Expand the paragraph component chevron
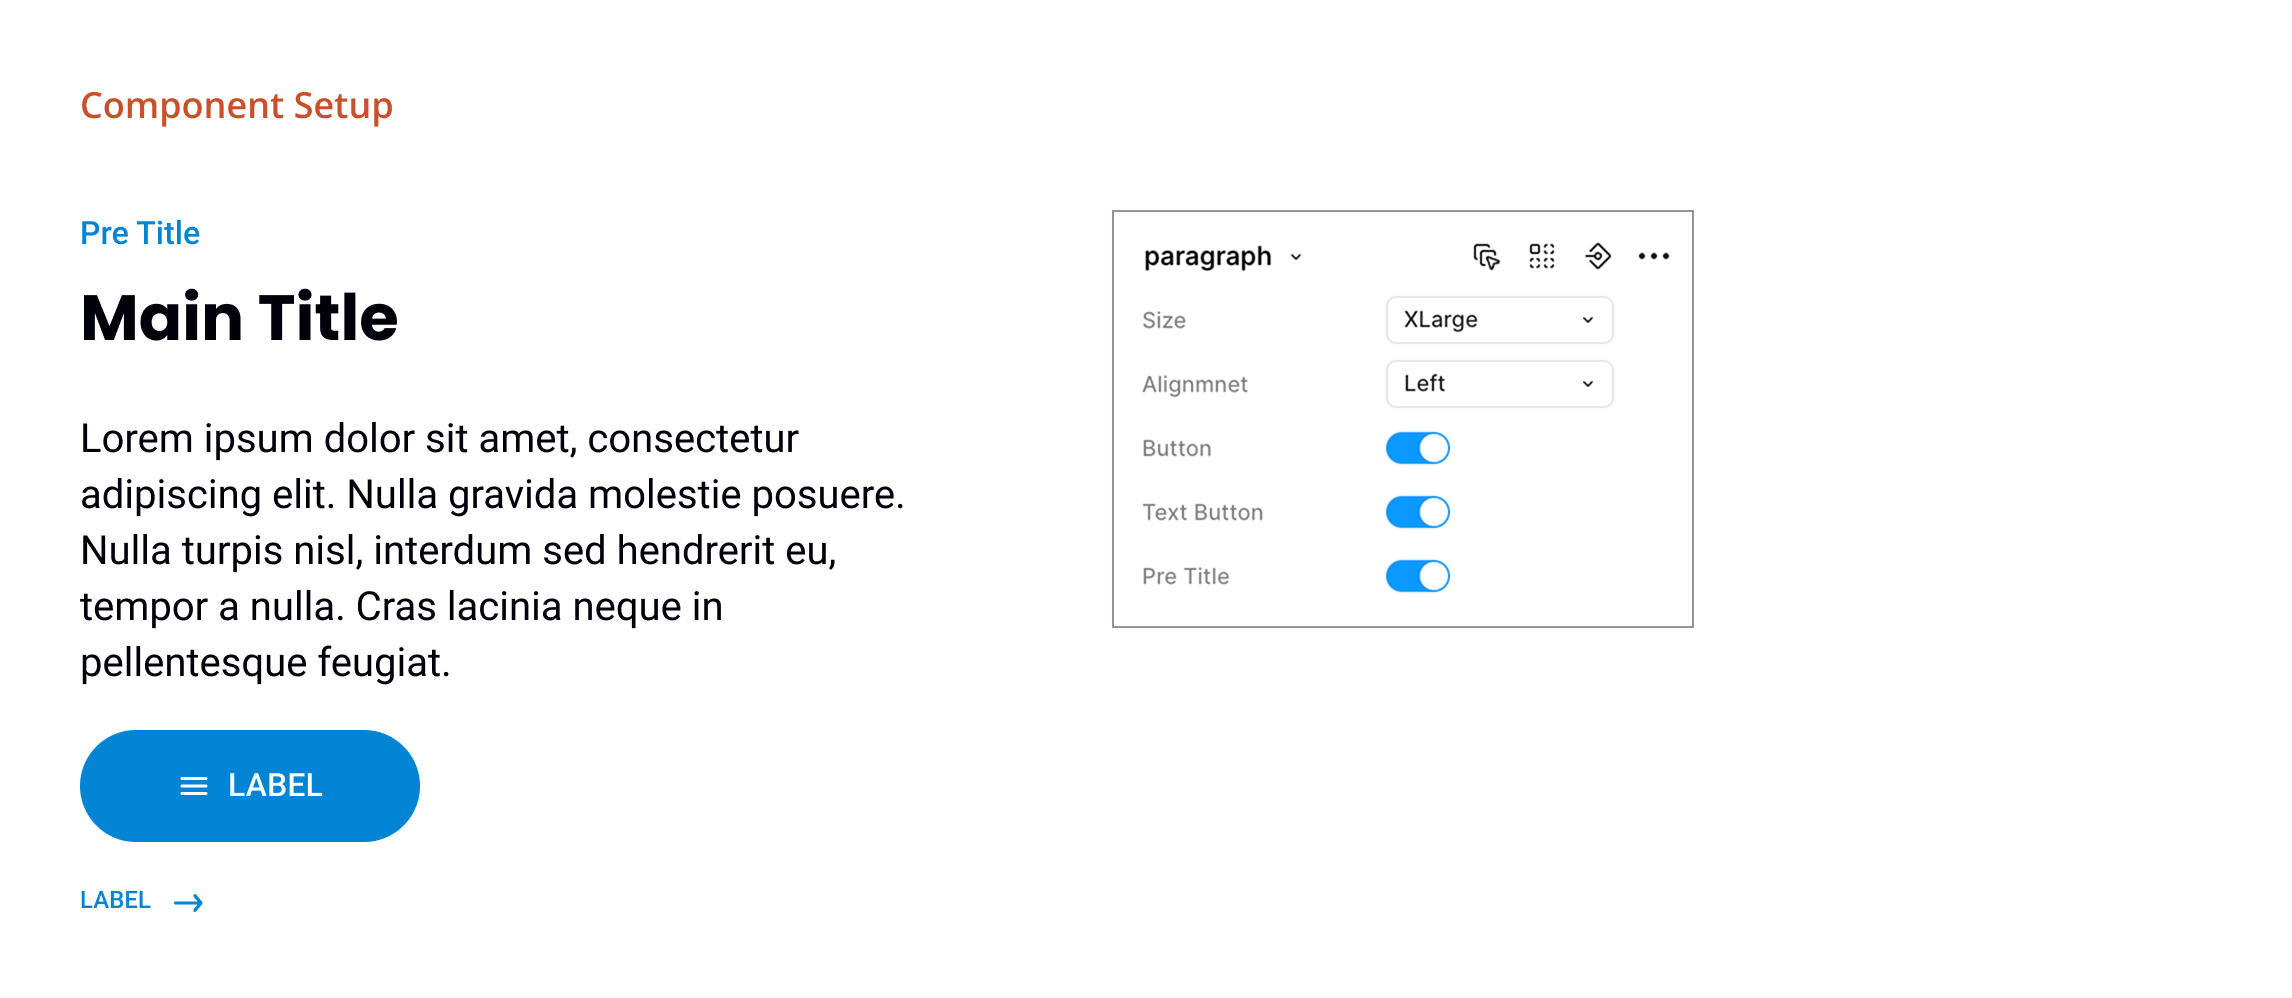The image size is (2292, 998). pyautogui.click(x=1297, y=257)
